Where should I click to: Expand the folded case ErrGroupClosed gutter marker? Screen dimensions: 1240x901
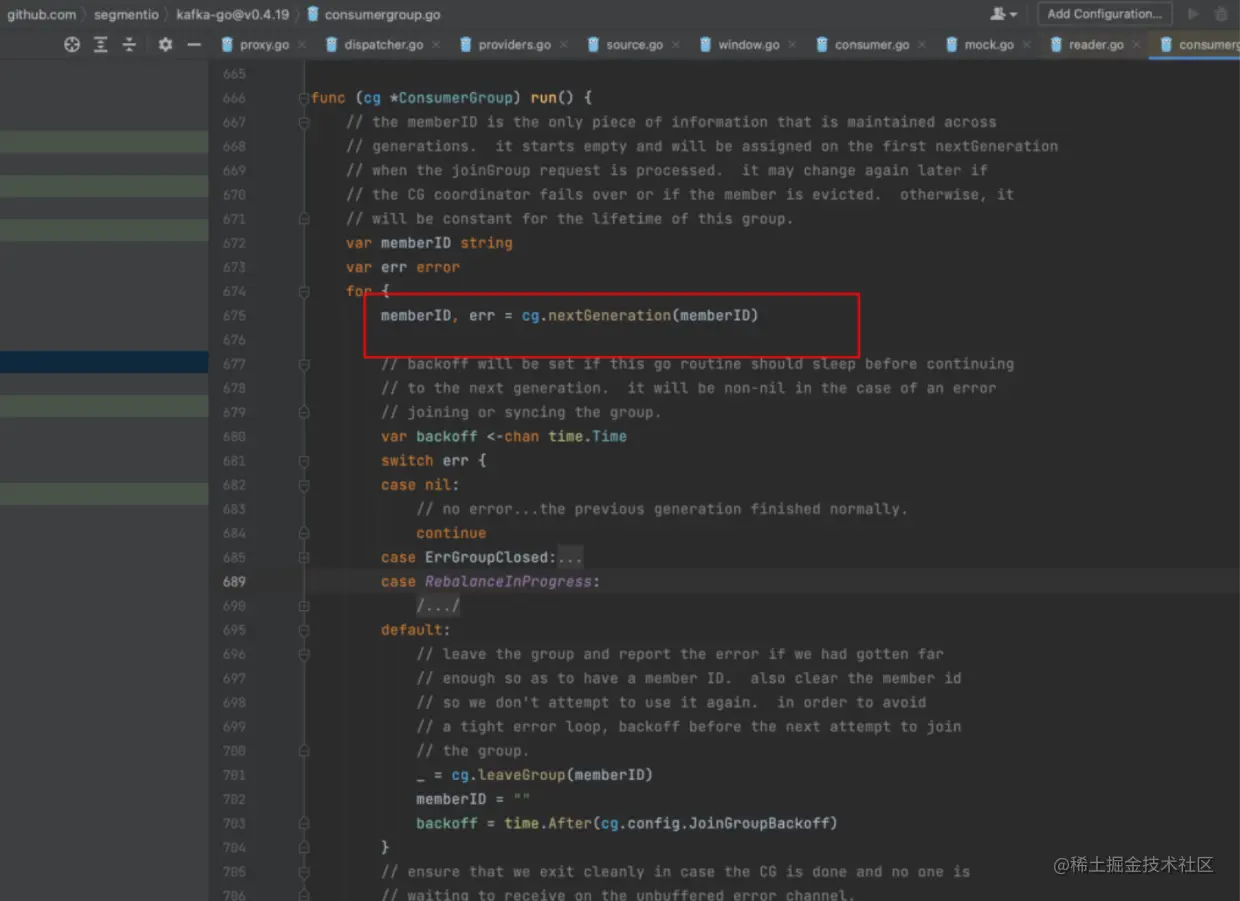coord(304,557)
